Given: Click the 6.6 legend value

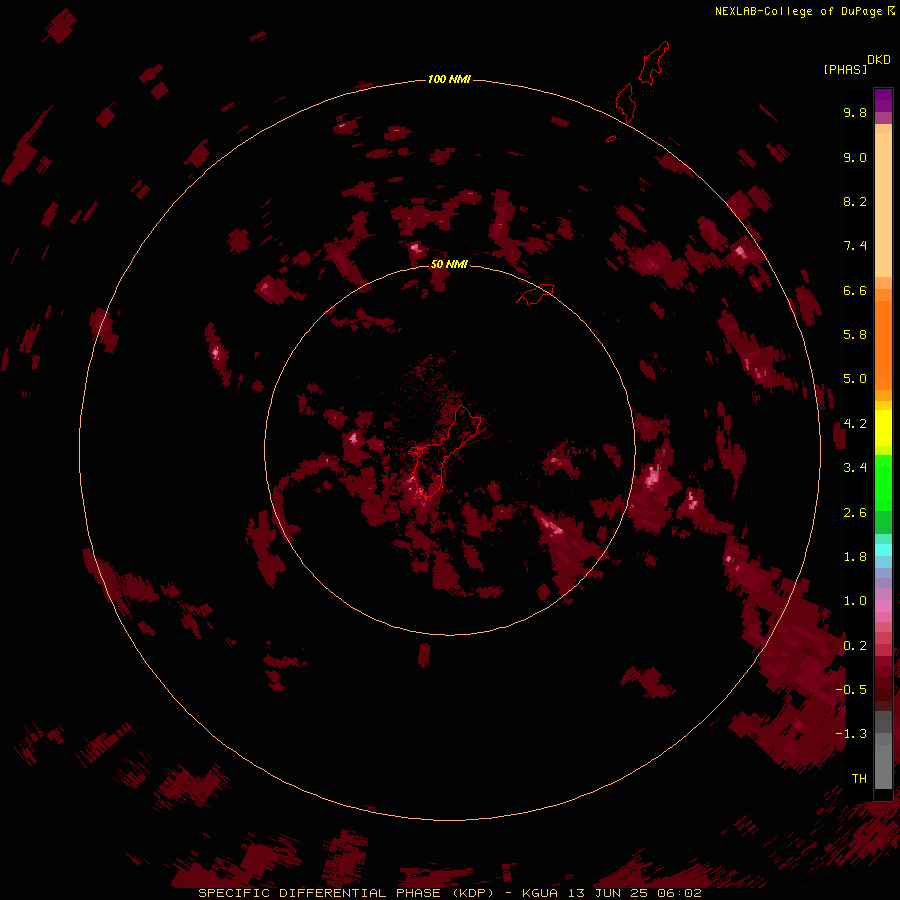Looking at the screenshot, I should point(855,290).
